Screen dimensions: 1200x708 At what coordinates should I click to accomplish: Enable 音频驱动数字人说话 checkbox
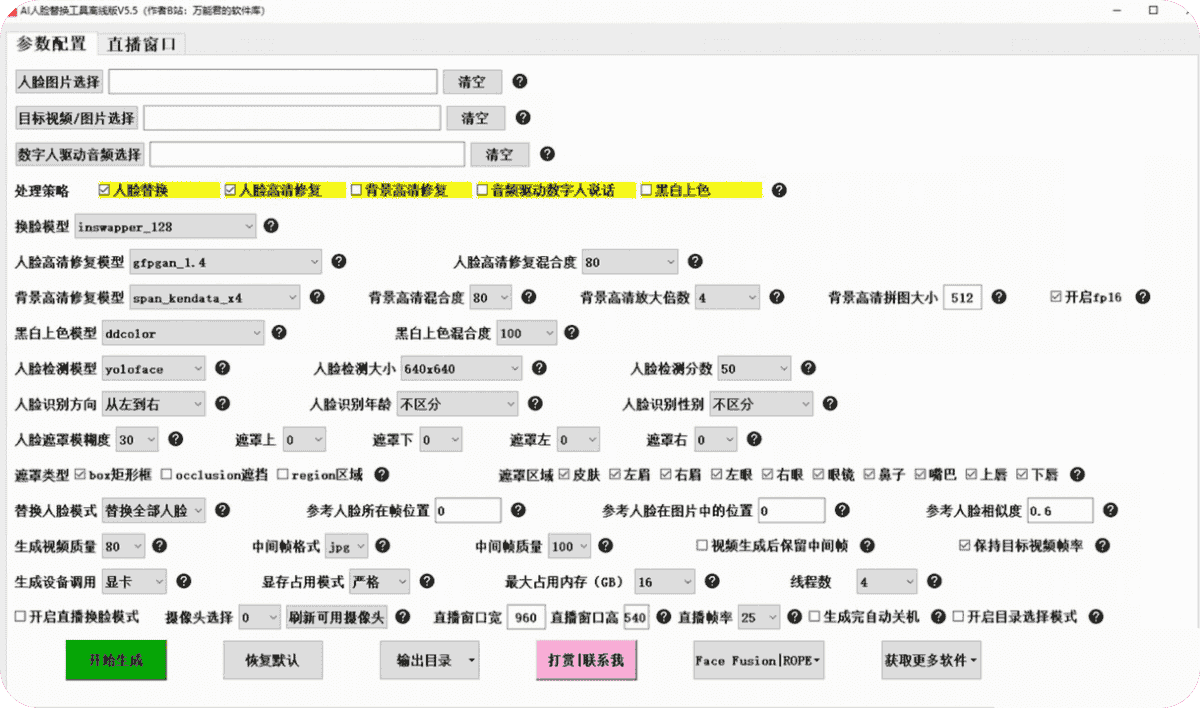tap(482, 190)
